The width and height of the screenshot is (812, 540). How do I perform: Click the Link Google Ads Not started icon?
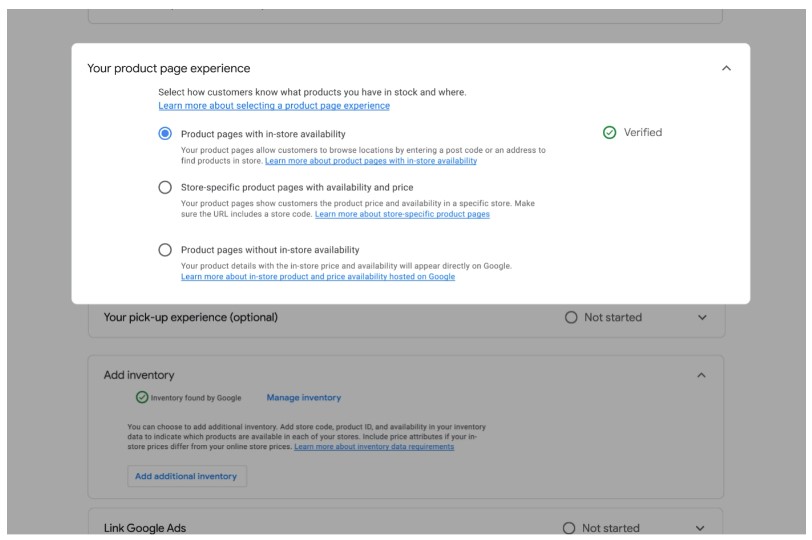point(569,528)
